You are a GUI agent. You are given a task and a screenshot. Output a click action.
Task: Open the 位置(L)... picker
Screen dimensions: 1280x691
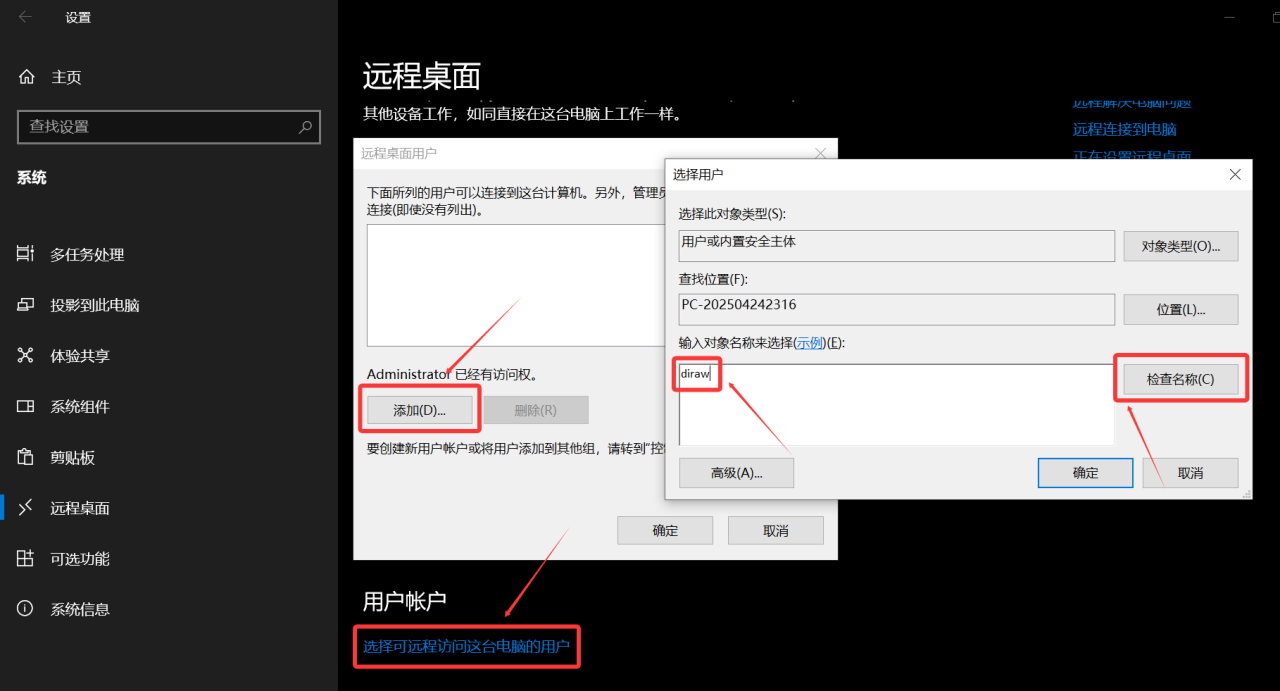[1180, 310]
